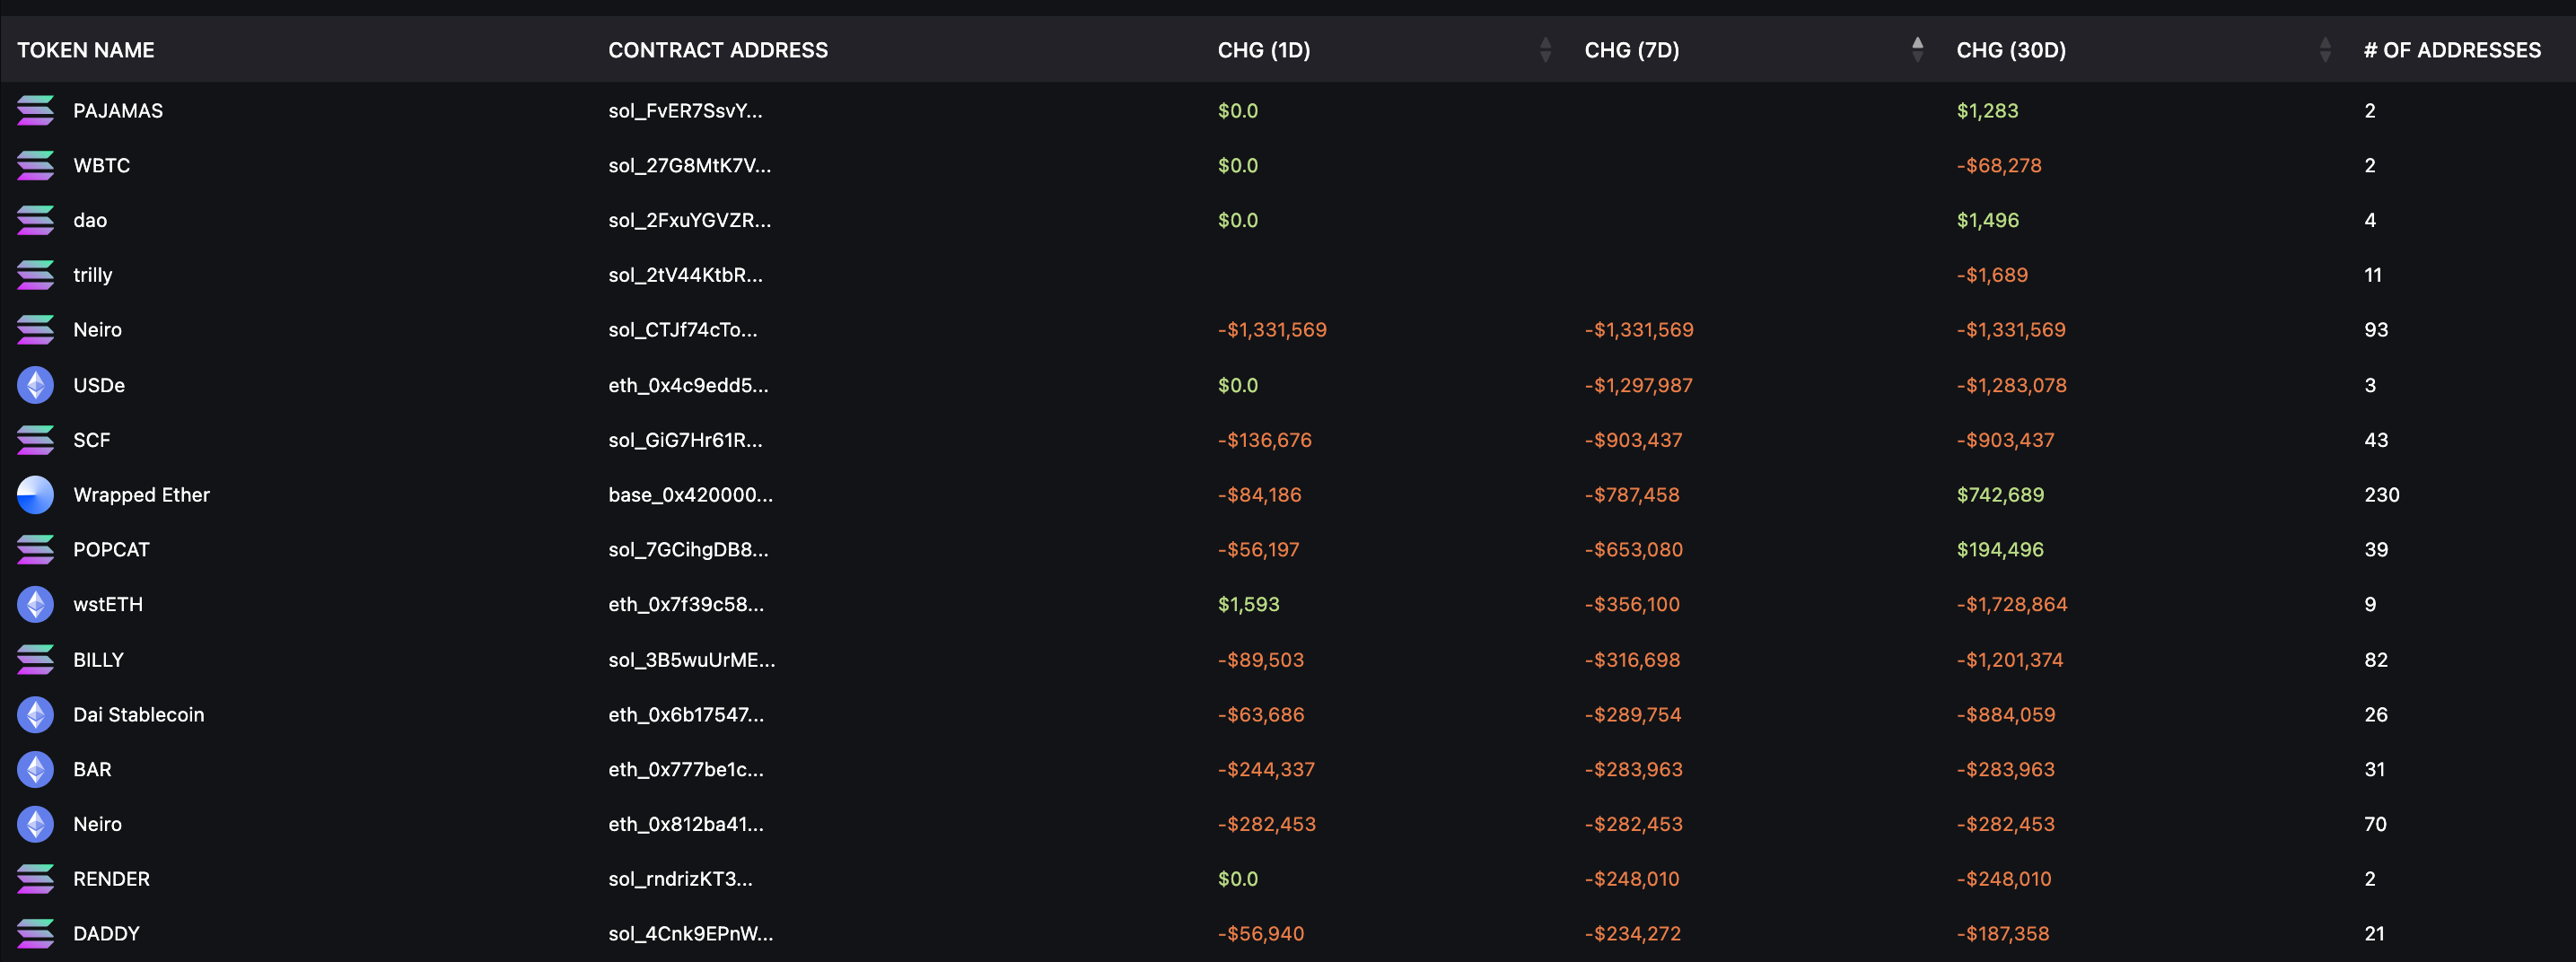Select the DADDY token name
This screenshot has height=962, width=2576.
(106, 934)
